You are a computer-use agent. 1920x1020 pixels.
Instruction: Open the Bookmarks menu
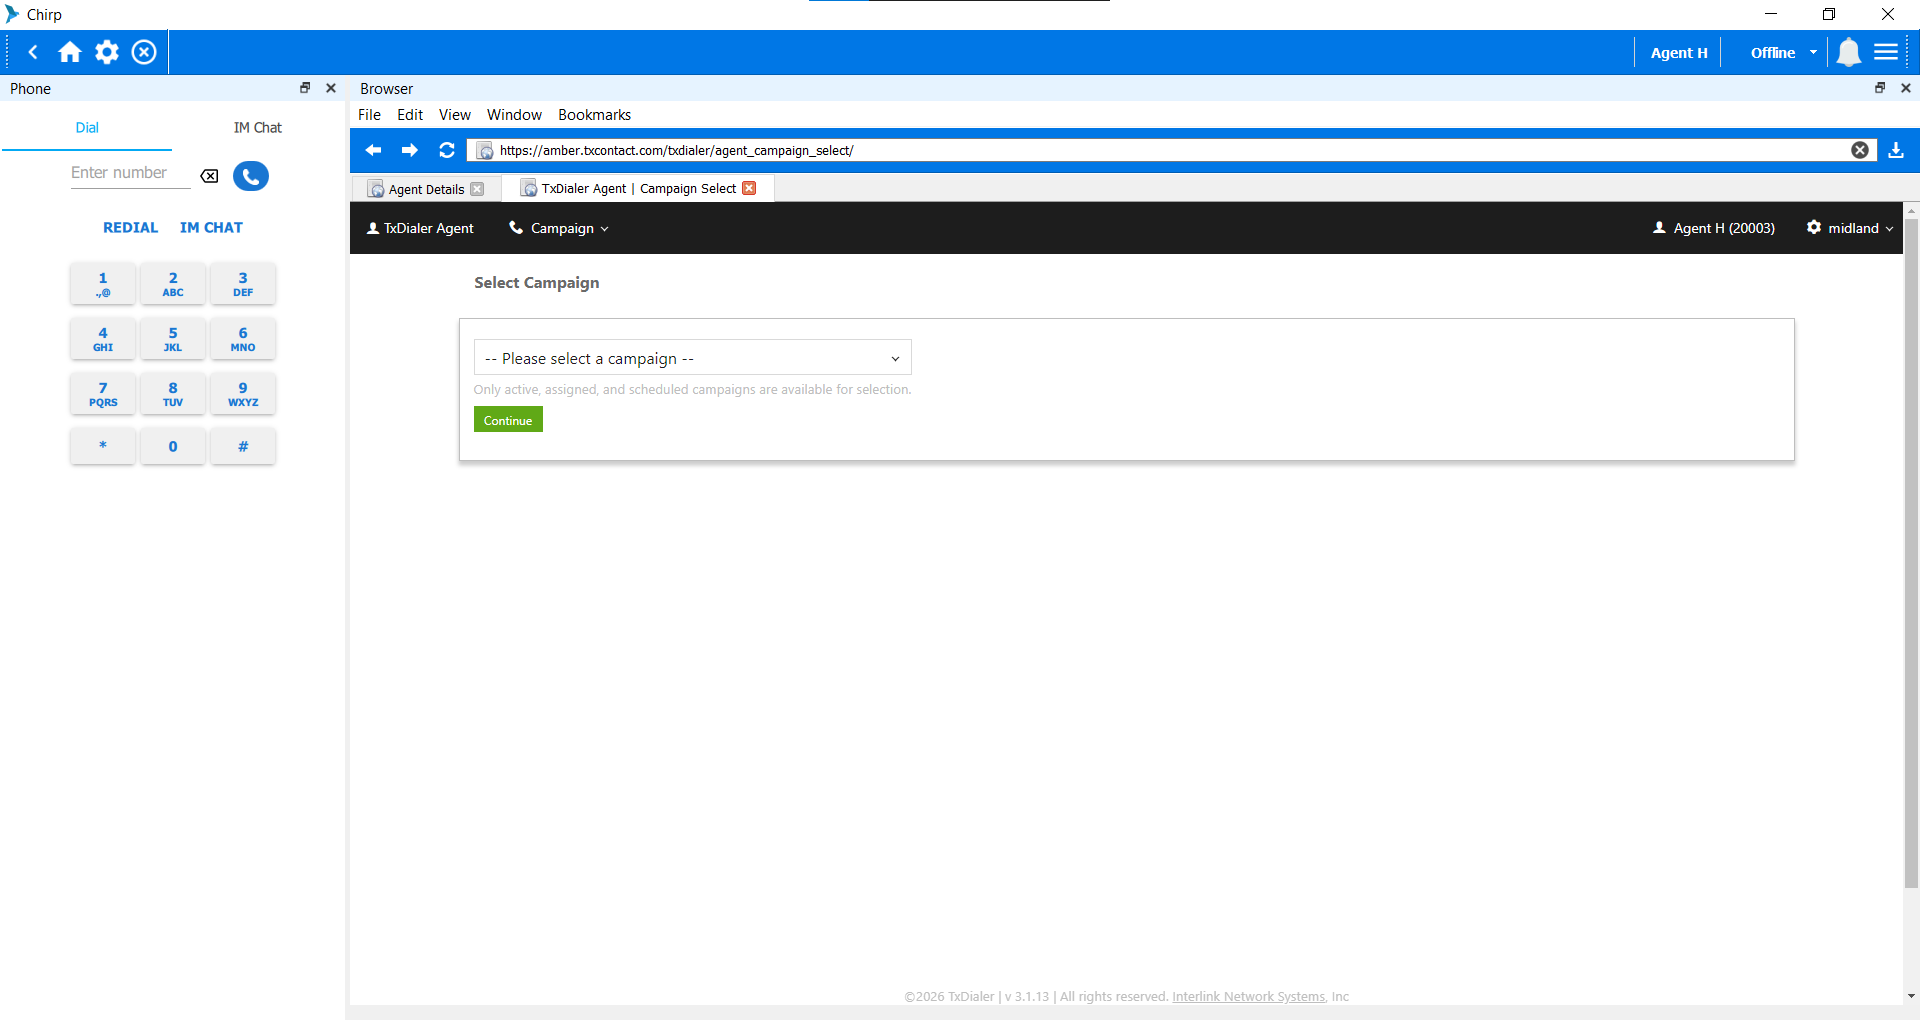[x=594, y=115]
